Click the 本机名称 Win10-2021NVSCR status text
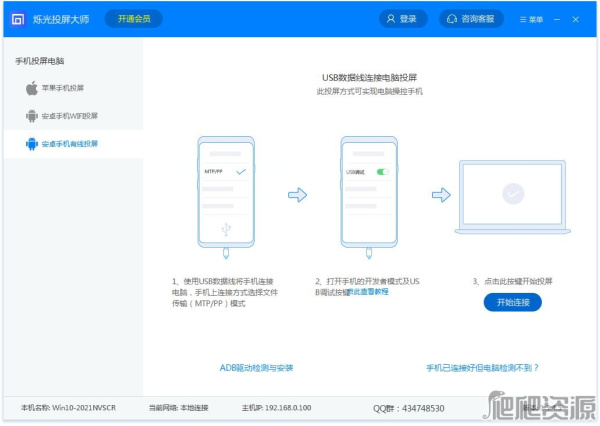 pos(68,408)
